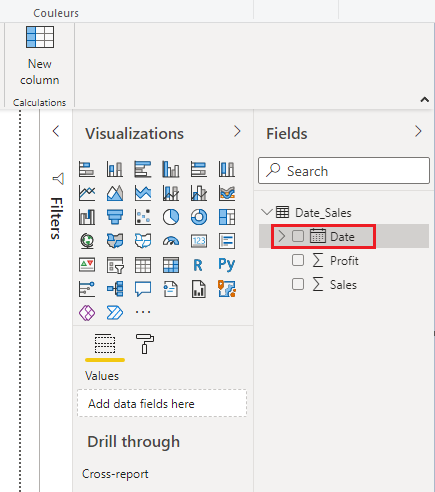Switch to the Fields well tab
This screenshot has width=435, height=492.
click(x=105, y=344)
